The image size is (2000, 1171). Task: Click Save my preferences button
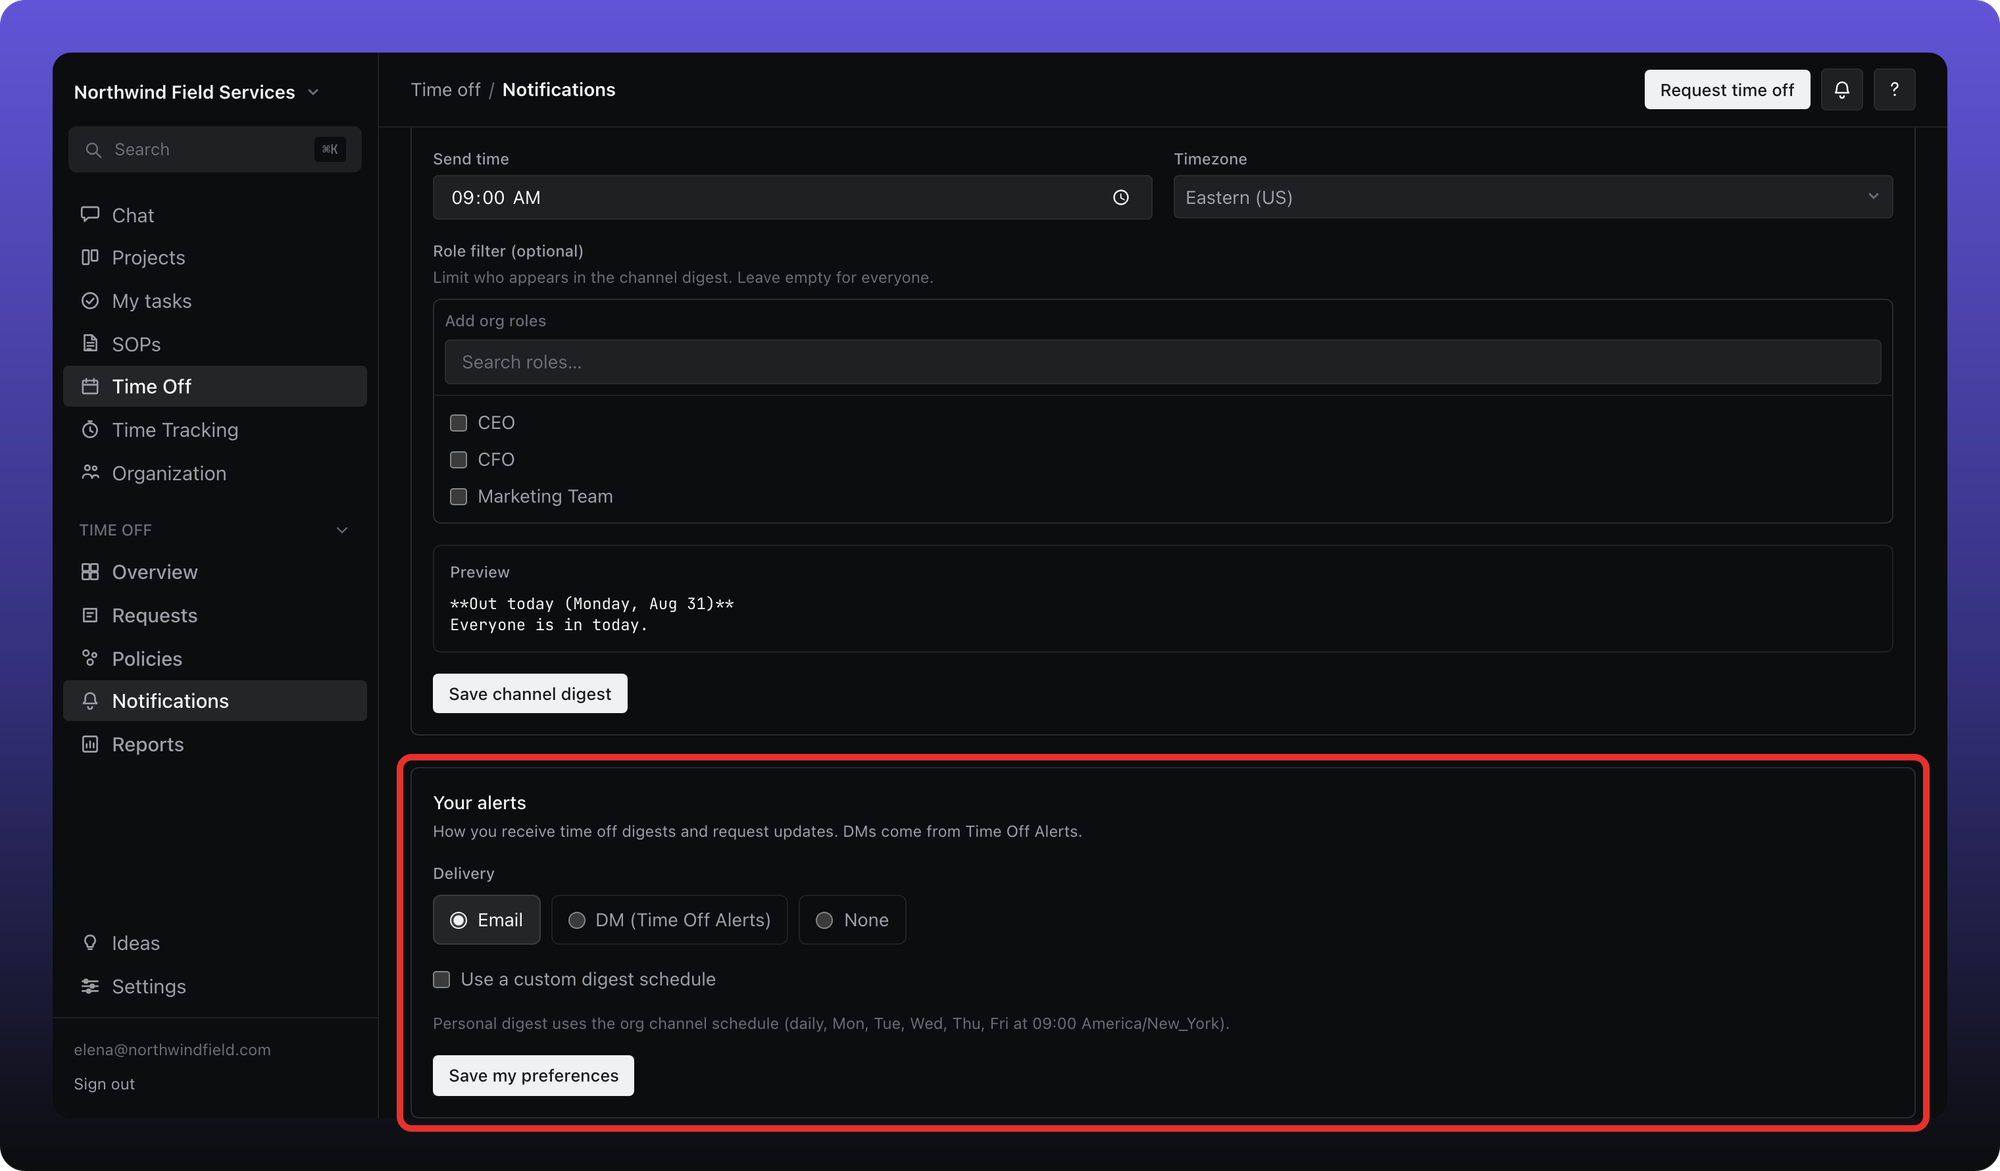point(533,1075)
